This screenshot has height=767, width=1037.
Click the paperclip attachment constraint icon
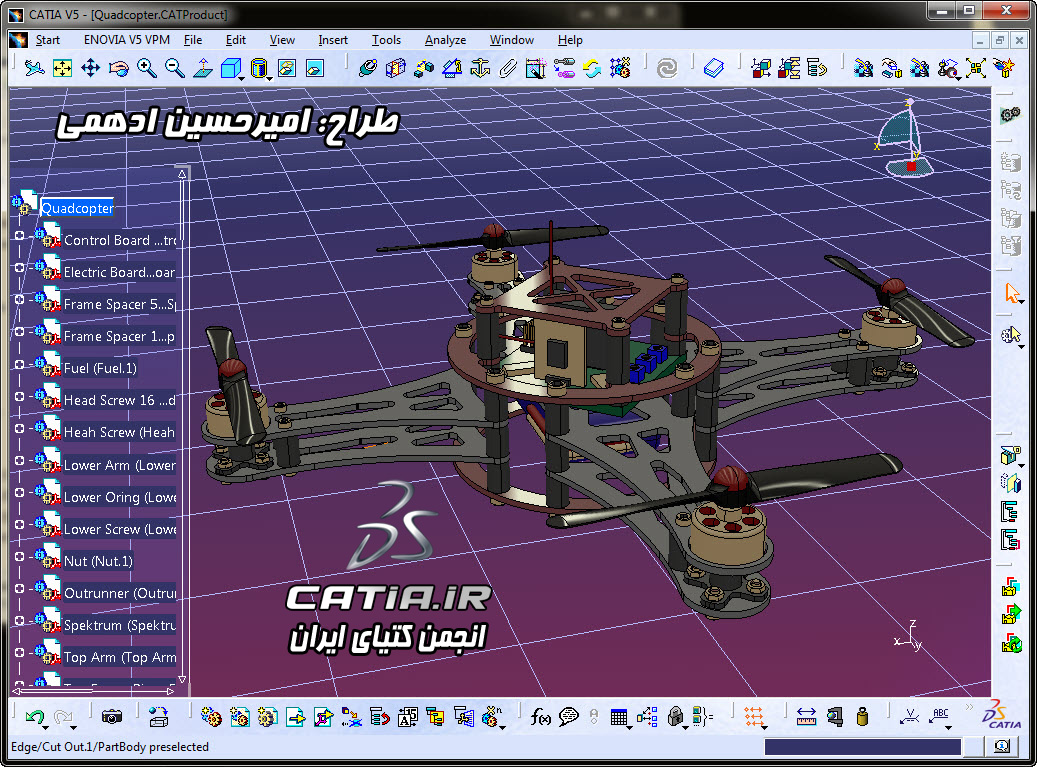click(x=508, y=67)
